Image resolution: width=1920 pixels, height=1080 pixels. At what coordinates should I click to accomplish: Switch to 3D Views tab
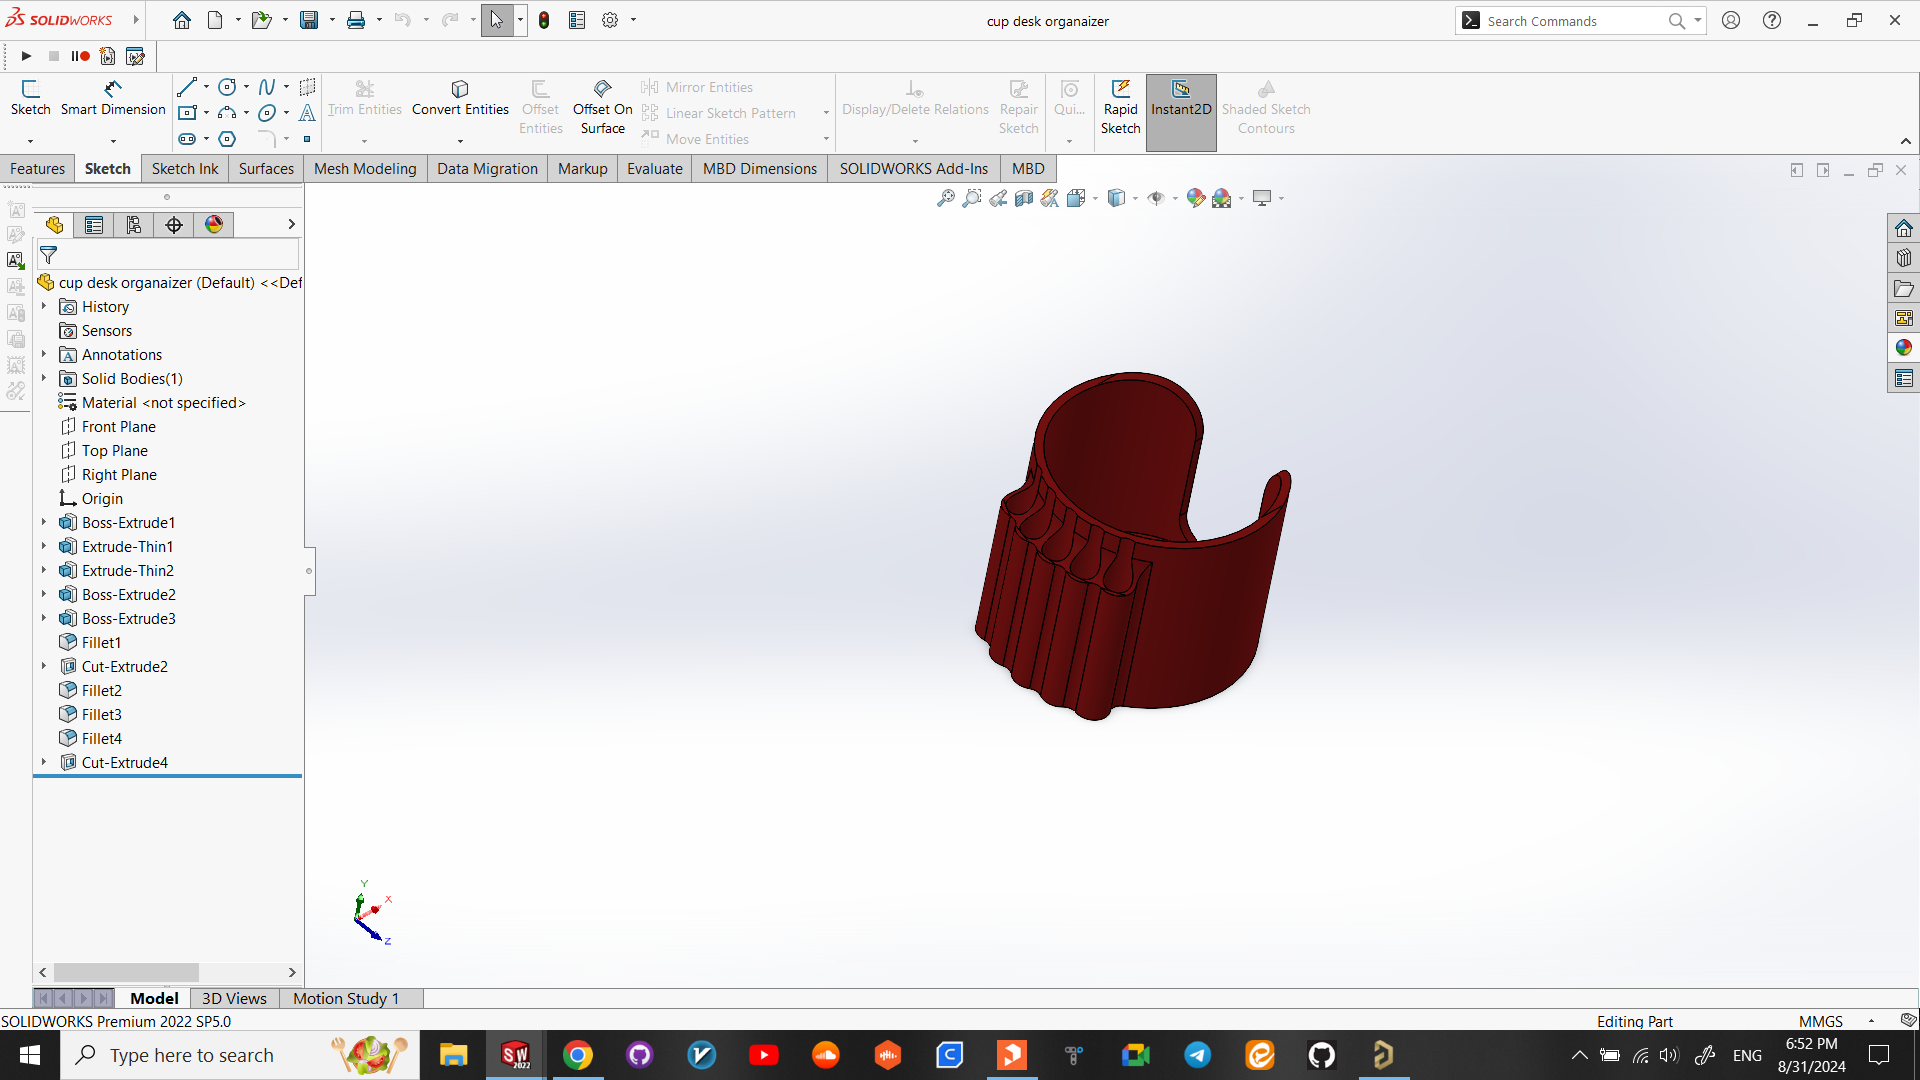(234, 998)
